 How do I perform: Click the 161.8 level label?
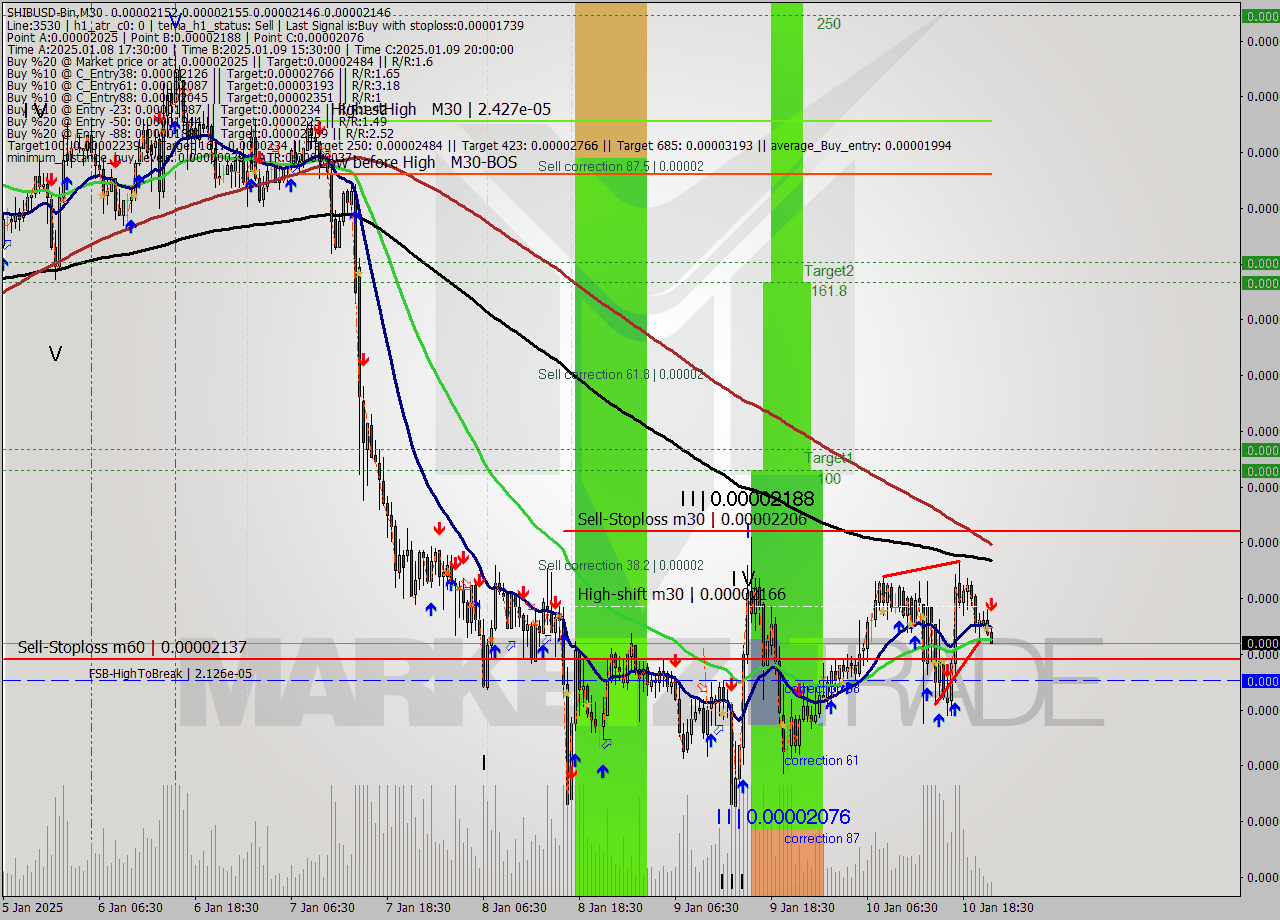[x=829, y=291]
